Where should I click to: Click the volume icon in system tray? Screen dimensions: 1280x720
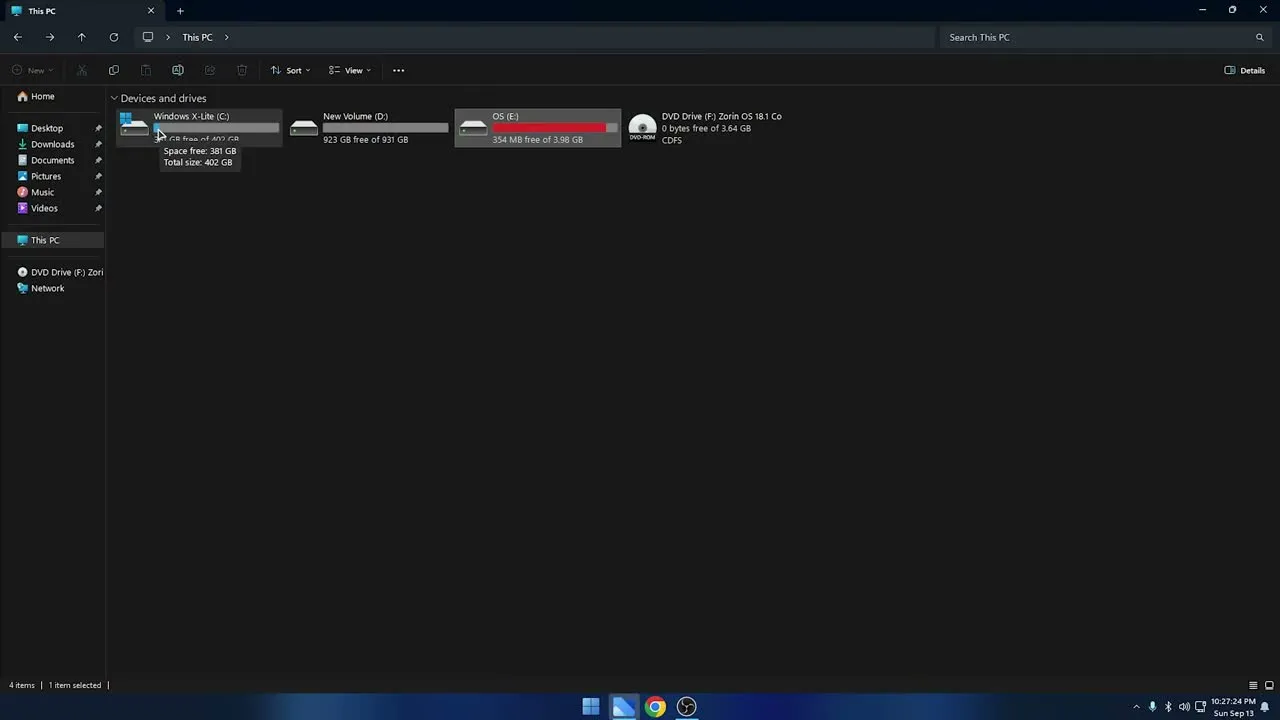1184,707
